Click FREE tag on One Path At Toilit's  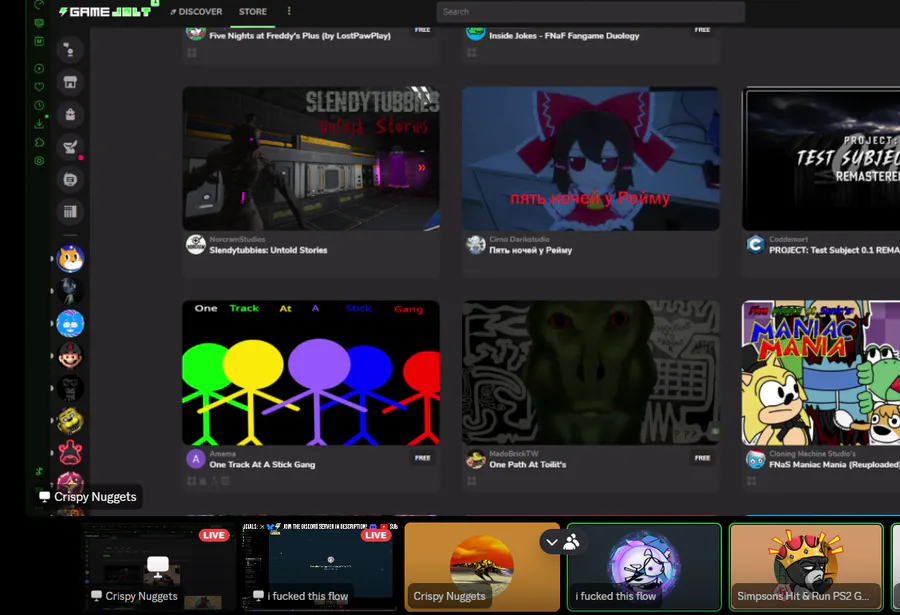(702, 458)
